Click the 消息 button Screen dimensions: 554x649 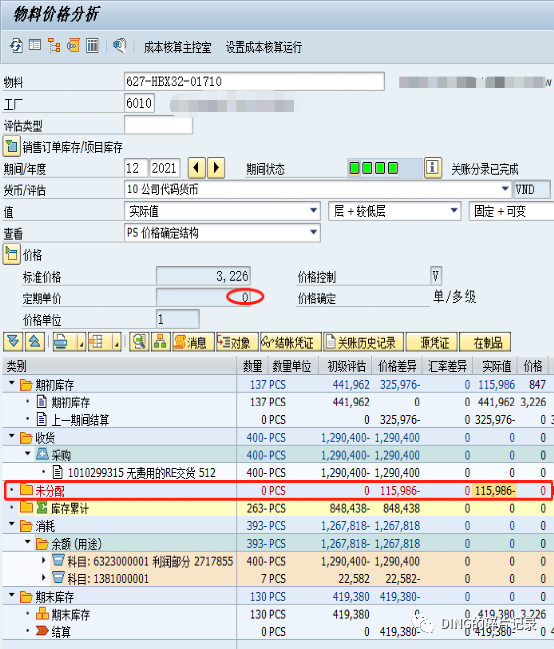coord(193,342)
